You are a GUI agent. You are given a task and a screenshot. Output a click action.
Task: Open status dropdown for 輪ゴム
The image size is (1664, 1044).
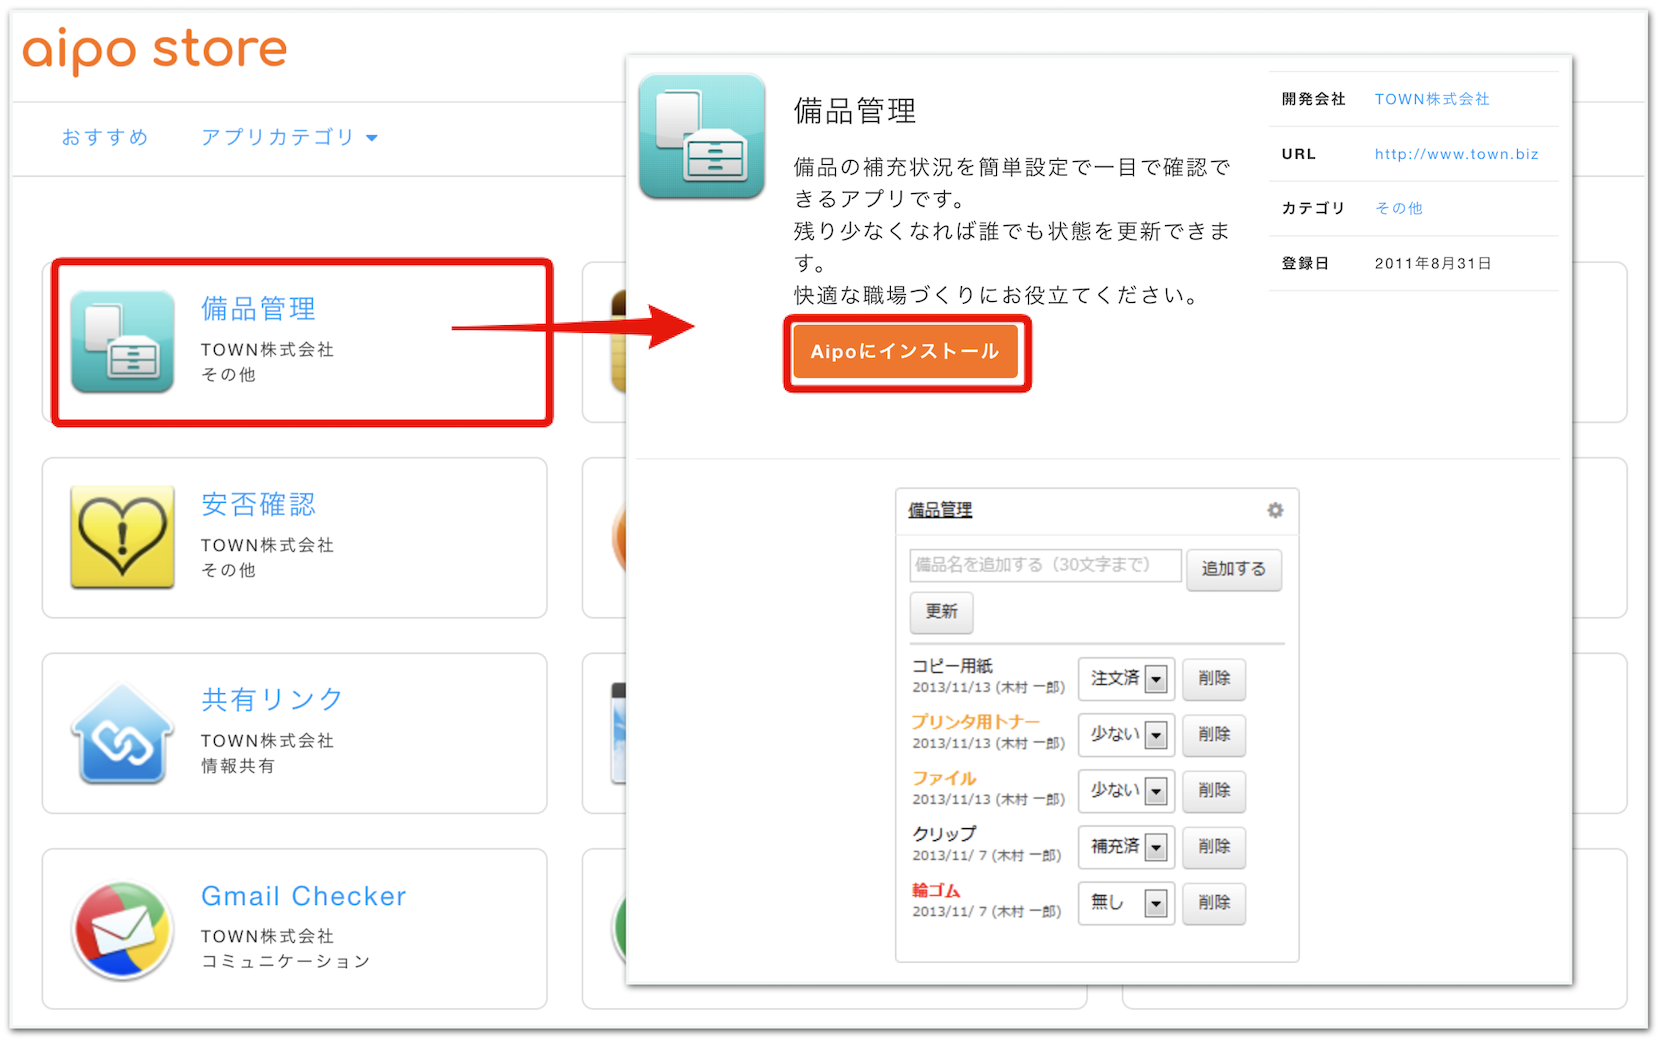pyautogui.click(x=1126, y=903)
